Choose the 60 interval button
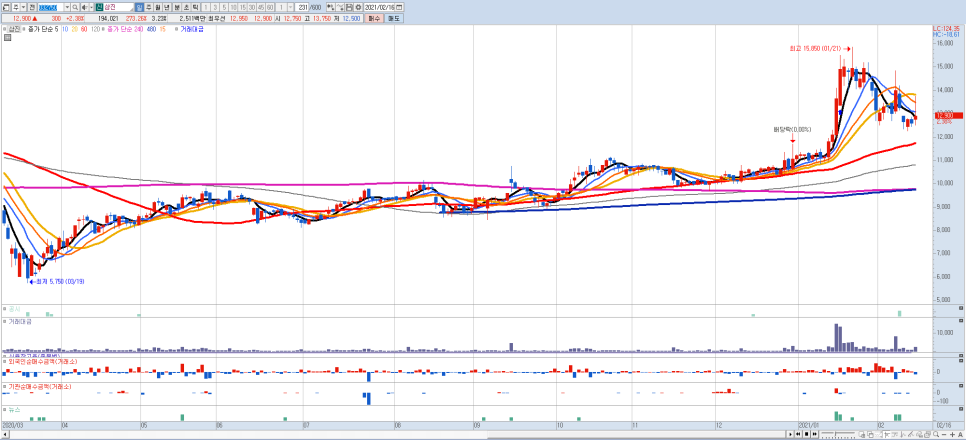The height and width of the screenshot is (440, 966). pyautogui.click(x=270, y=7)
